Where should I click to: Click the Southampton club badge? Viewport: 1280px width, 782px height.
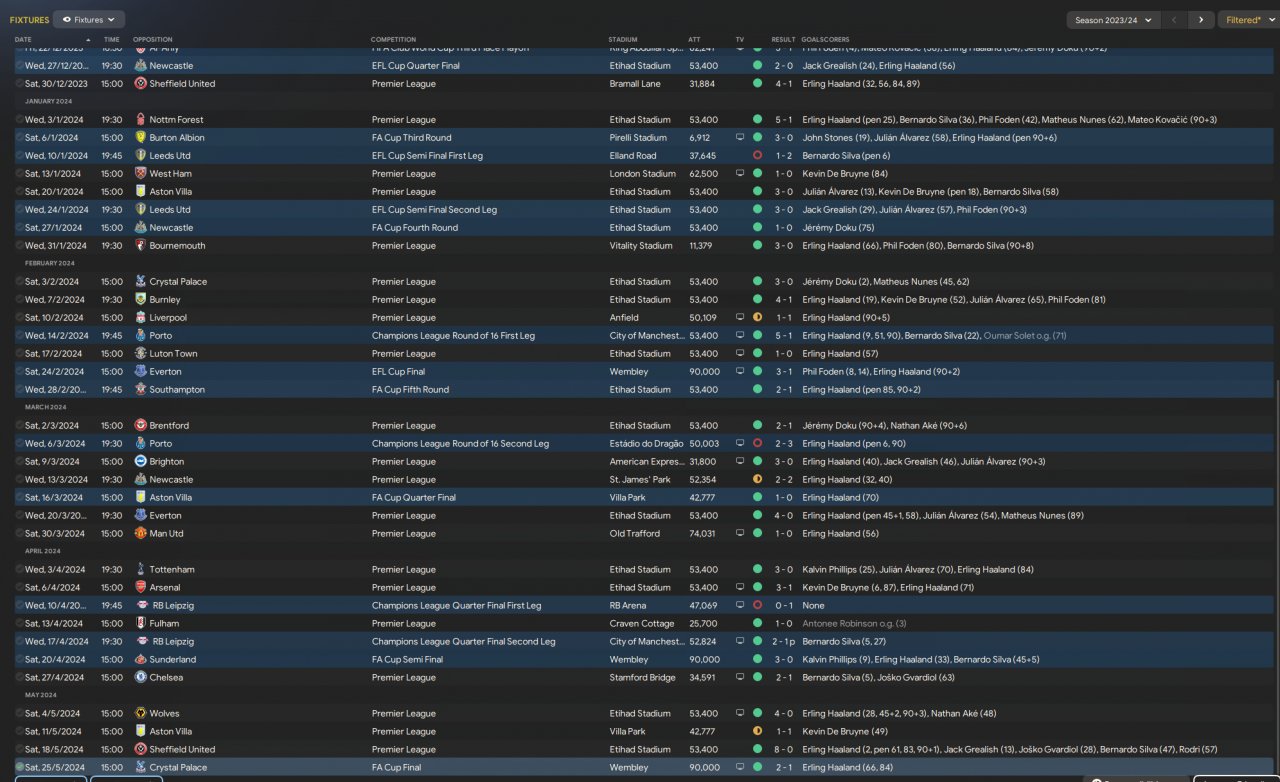pos(140,390)
